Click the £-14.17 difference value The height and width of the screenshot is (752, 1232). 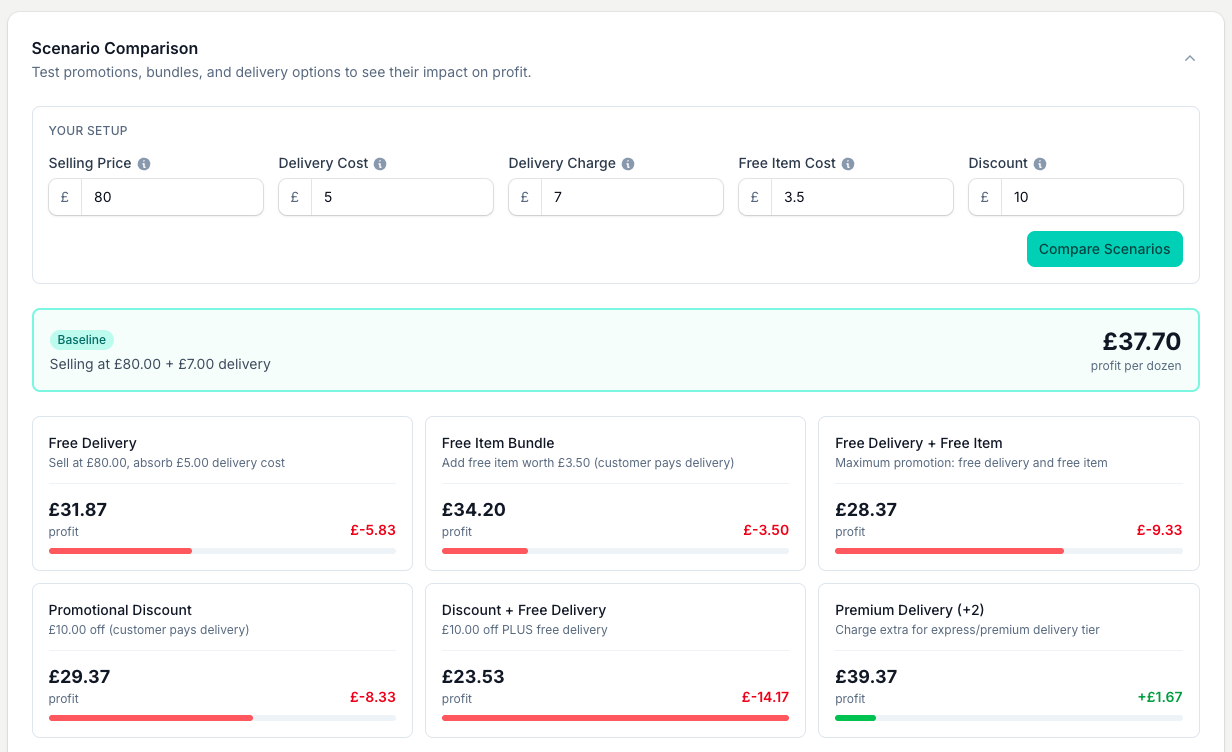(x=765, y=697)
